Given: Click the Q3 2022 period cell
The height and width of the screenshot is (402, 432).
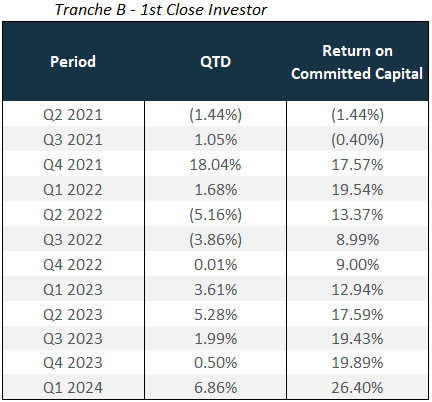Looking at the screenshot, I should point(73,240).
